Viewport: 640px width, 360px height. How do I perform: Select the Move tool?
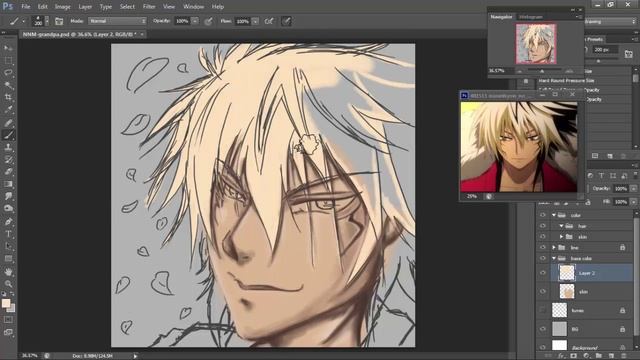pyautogui.click(x=8, y=49)
